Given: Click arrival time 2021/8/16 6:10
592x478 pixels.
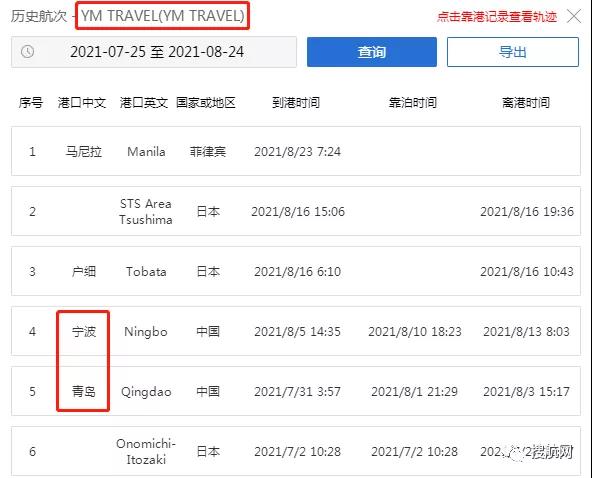Looking at the screenshot, I should [x=298, y=271].
